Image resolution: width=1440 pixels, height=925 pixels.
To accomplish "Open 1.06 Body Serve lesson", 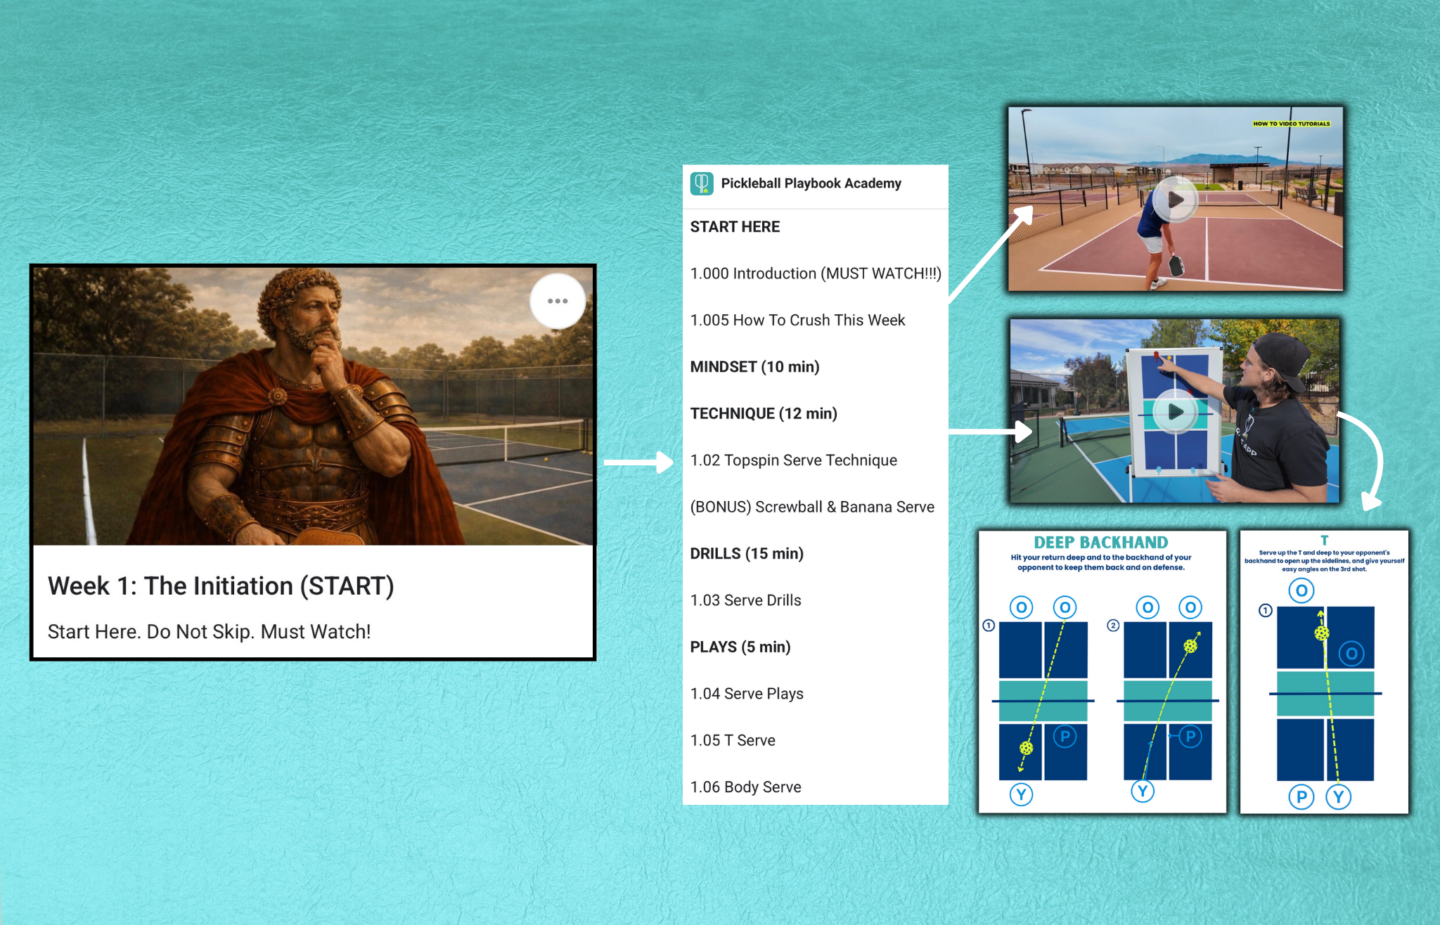I will pyautogui.click(x=745, y=787).
